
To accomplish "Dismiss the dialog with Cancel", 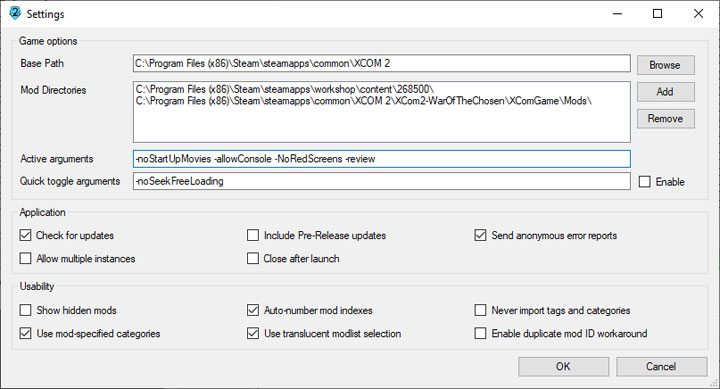I will pos(661,366).
